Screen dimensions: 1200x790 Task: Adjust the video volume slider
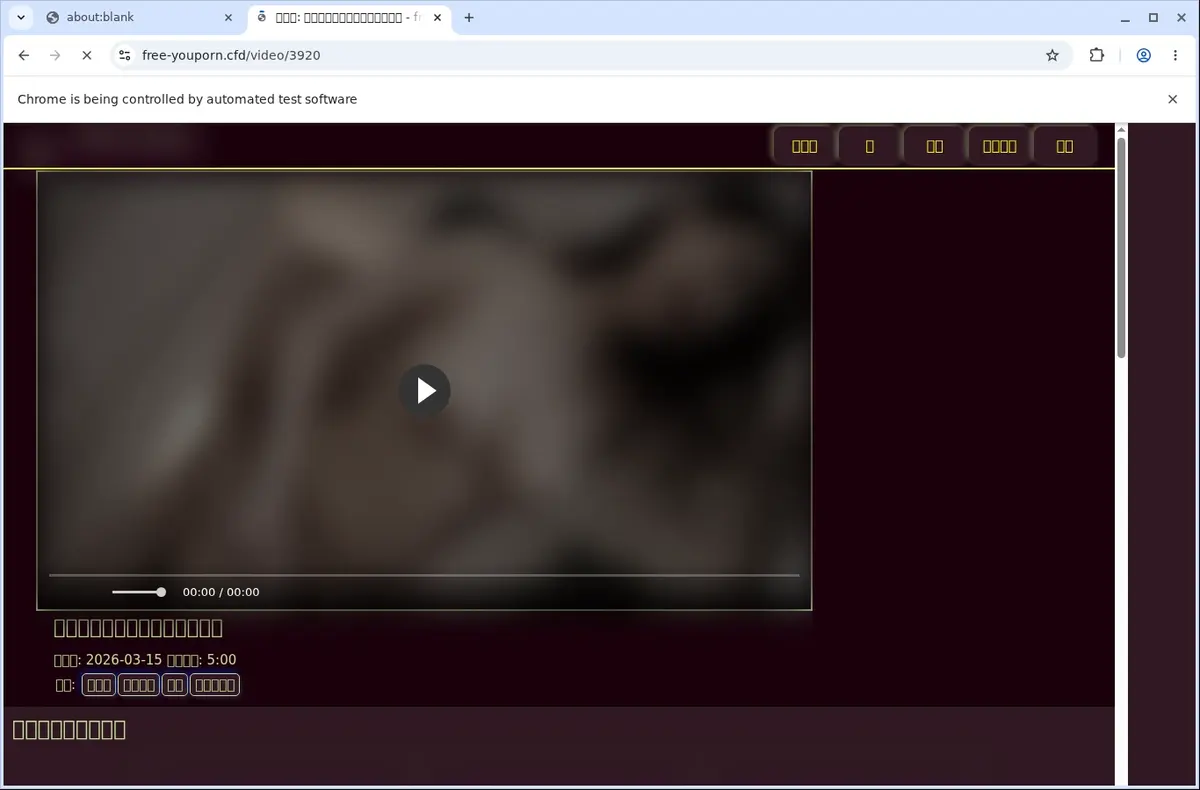pyautogui.click(x=139, y=592)
